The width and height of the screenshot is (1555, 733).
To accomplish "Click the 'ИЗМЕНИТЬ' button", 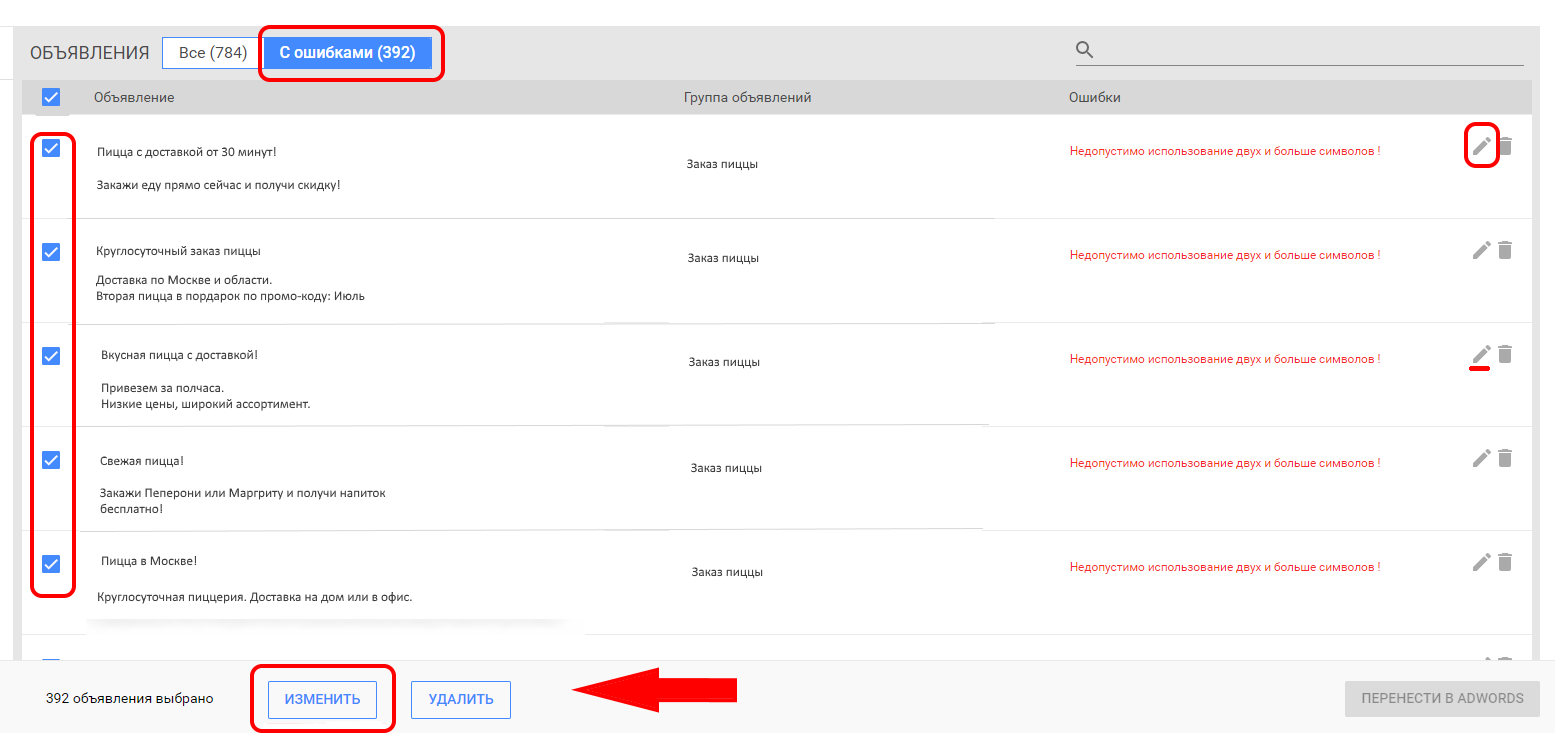I will [322, 699].
